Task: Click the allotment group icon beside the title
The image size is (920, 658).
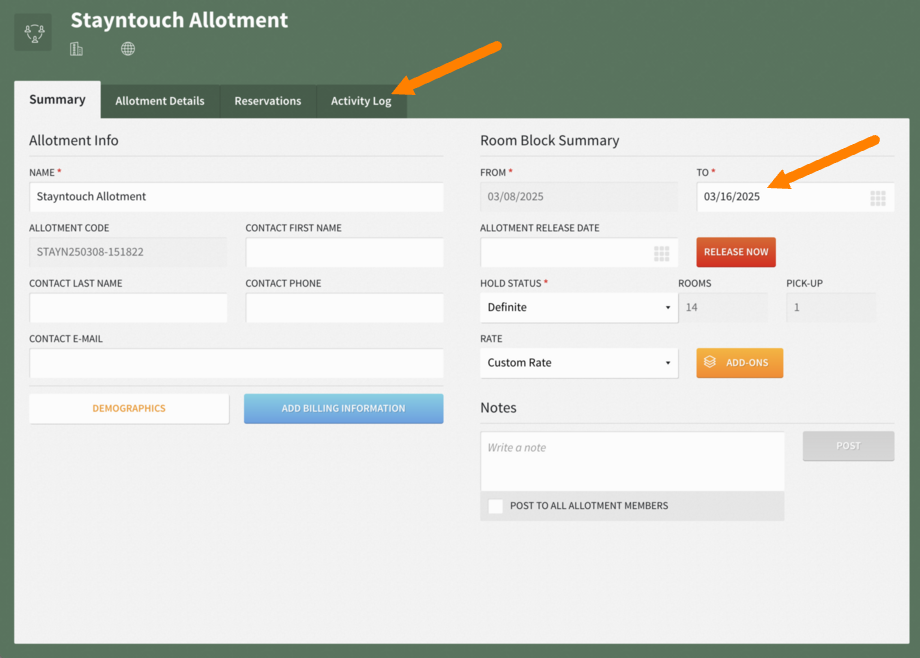Action: 33,32
